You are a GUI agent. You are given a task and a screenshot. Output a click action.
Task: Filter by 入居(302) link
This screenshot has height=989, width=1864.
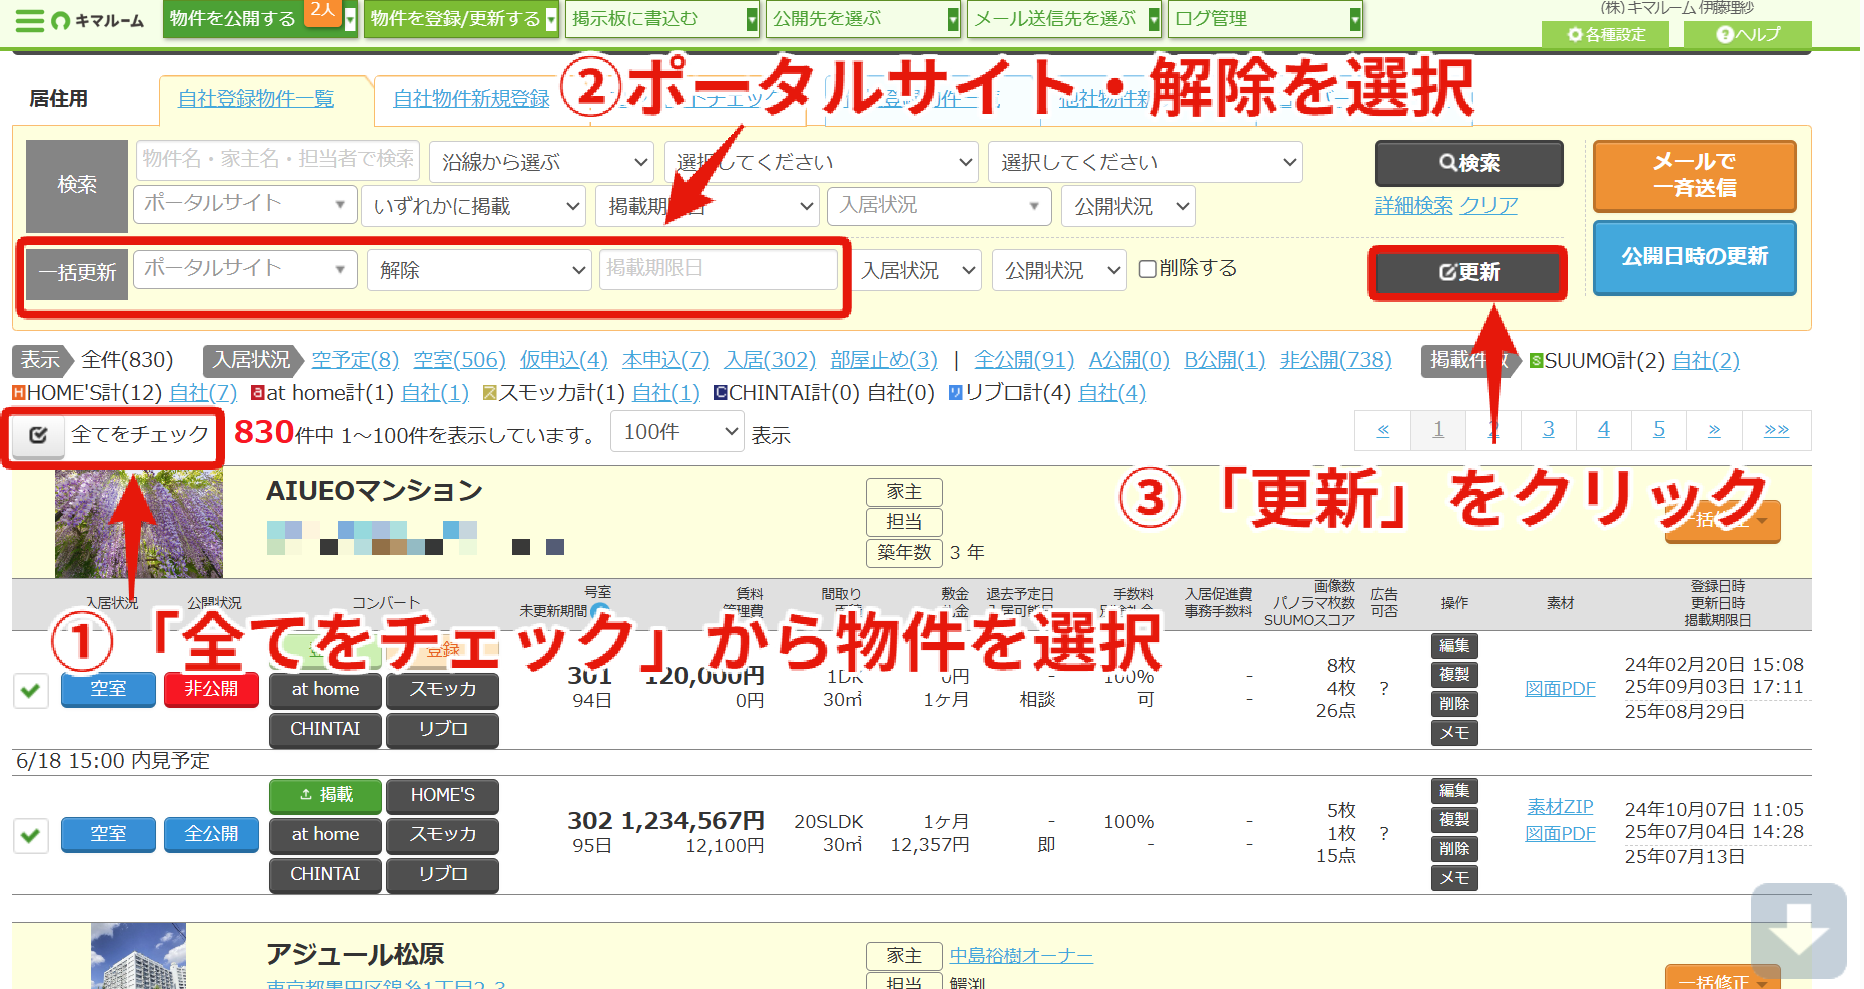pos(770,360)
